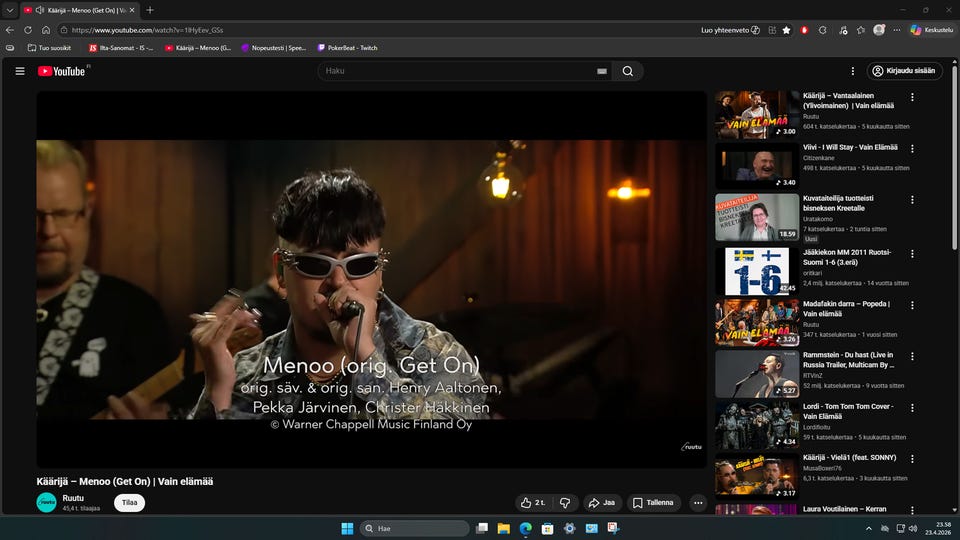Save video with Tallenna button
Viewport: 960px width, 540px height.
point(653,503)
